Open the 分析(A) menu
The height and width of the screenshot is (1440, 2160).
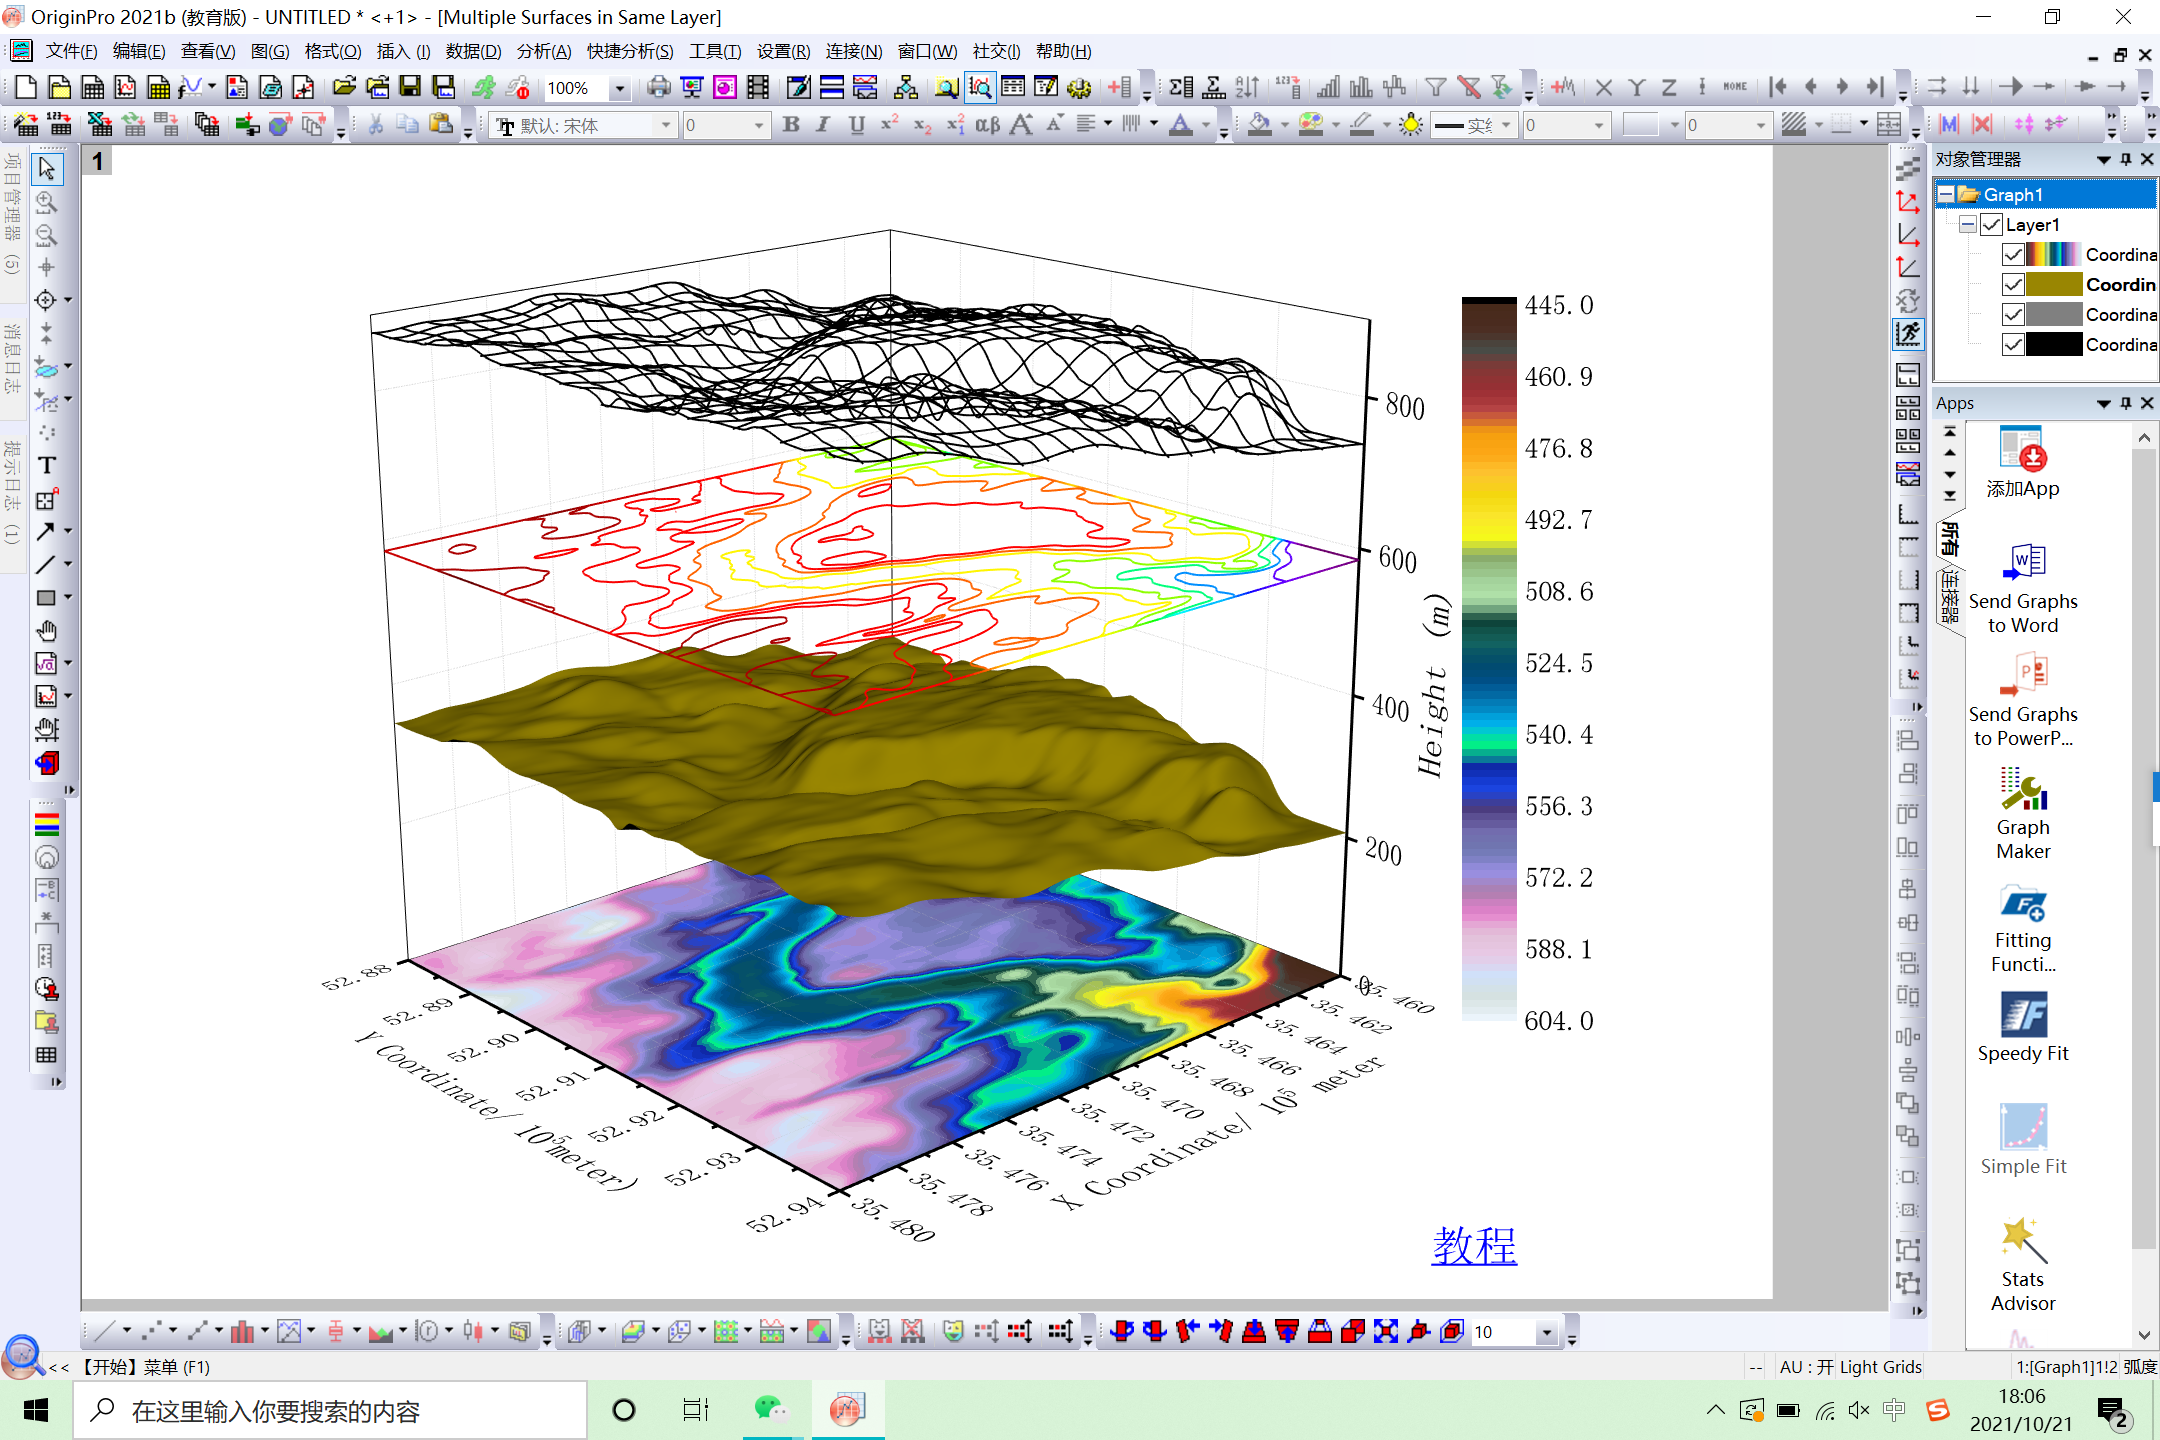[543, 51]
